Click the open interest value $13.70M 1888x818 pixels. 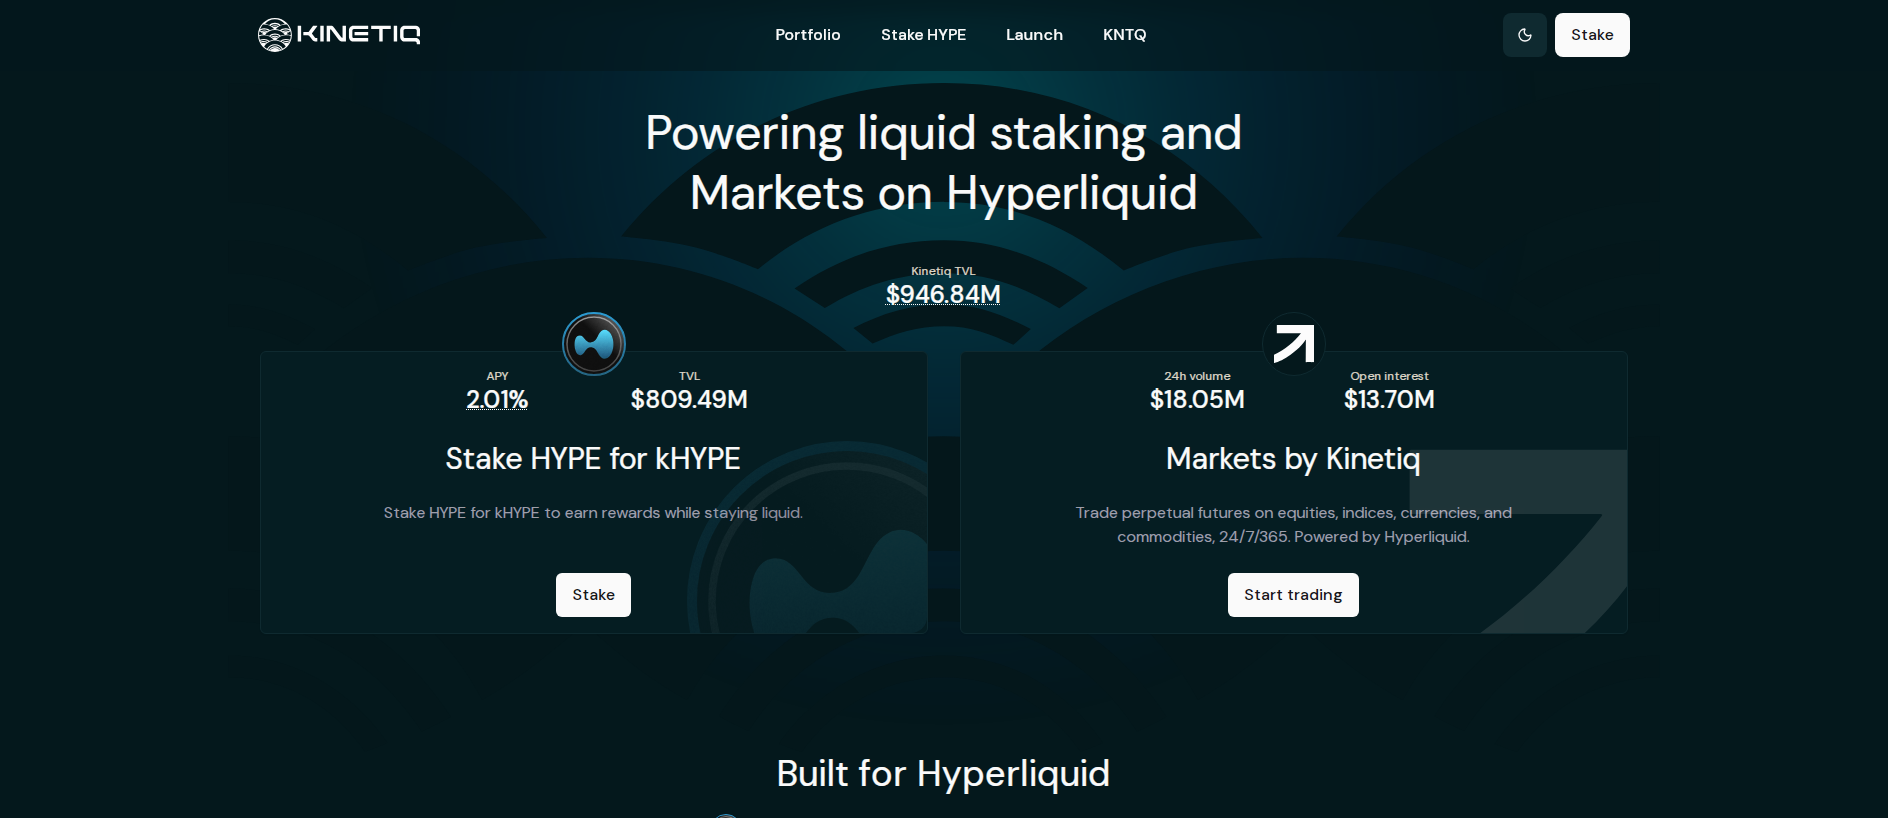click(1389, 399)
